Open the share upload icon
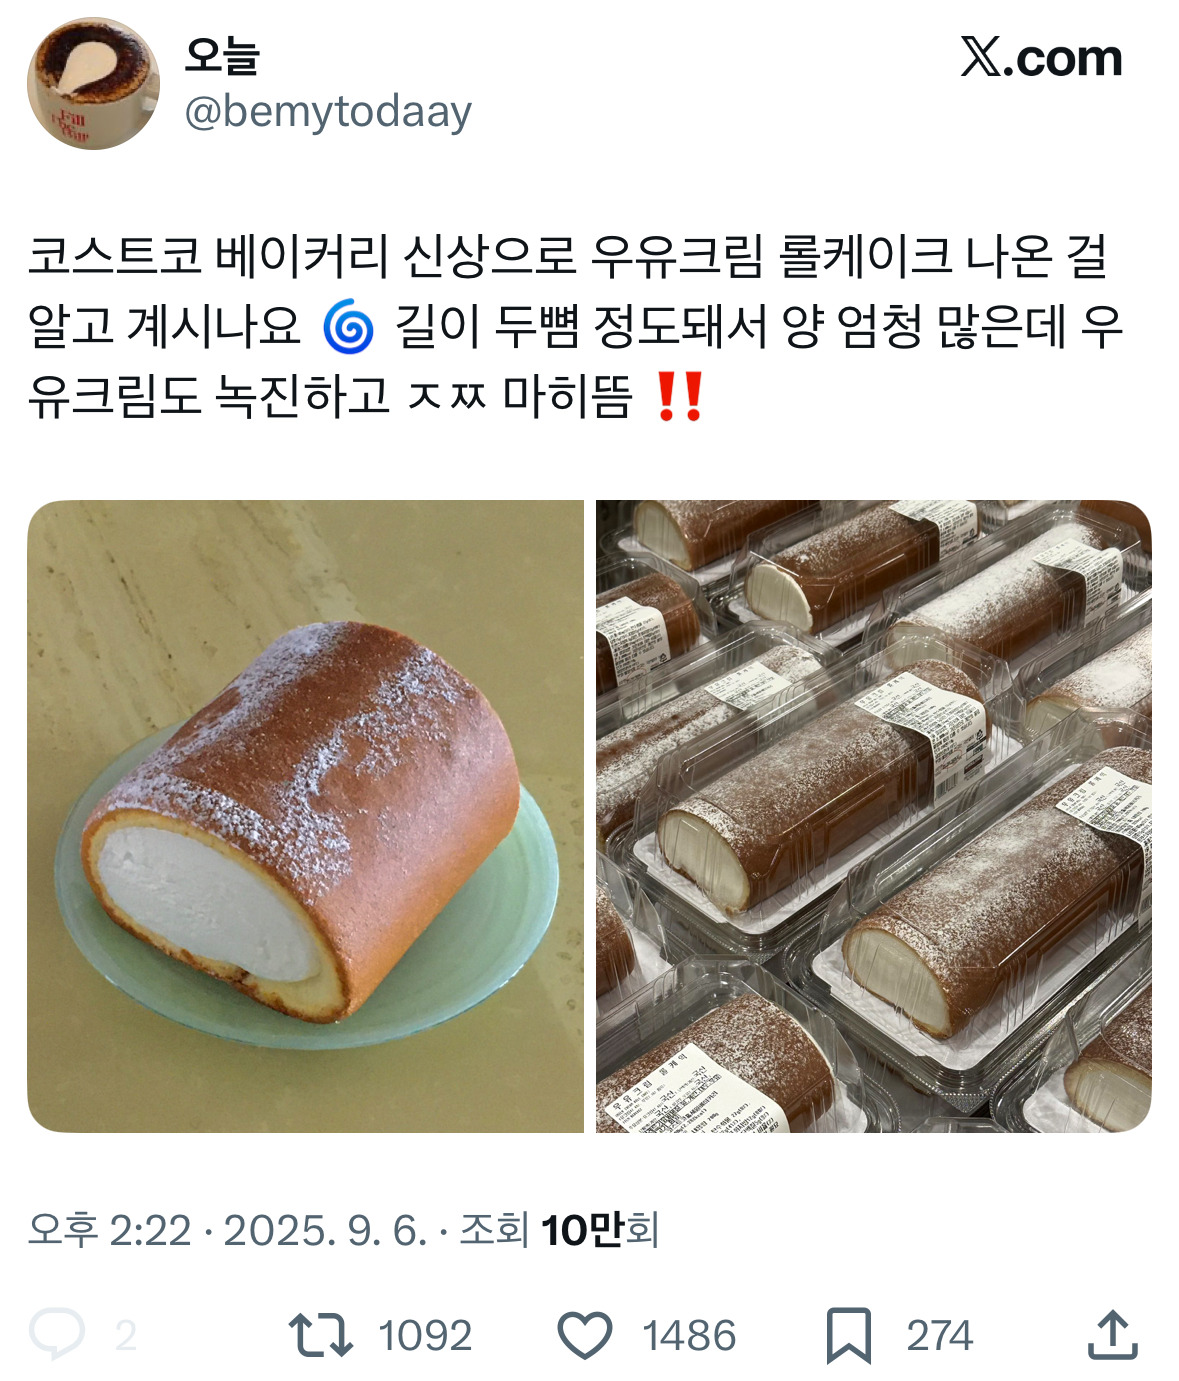The image size is (1179, 1381). (1112, 1334)
